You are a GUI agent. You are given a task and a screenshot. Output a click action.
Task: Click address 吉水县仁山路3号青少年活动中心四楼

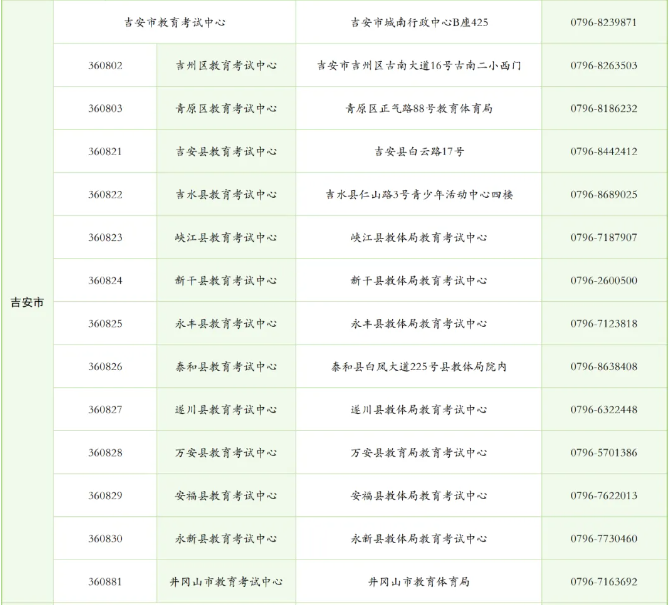click(419, 194)
